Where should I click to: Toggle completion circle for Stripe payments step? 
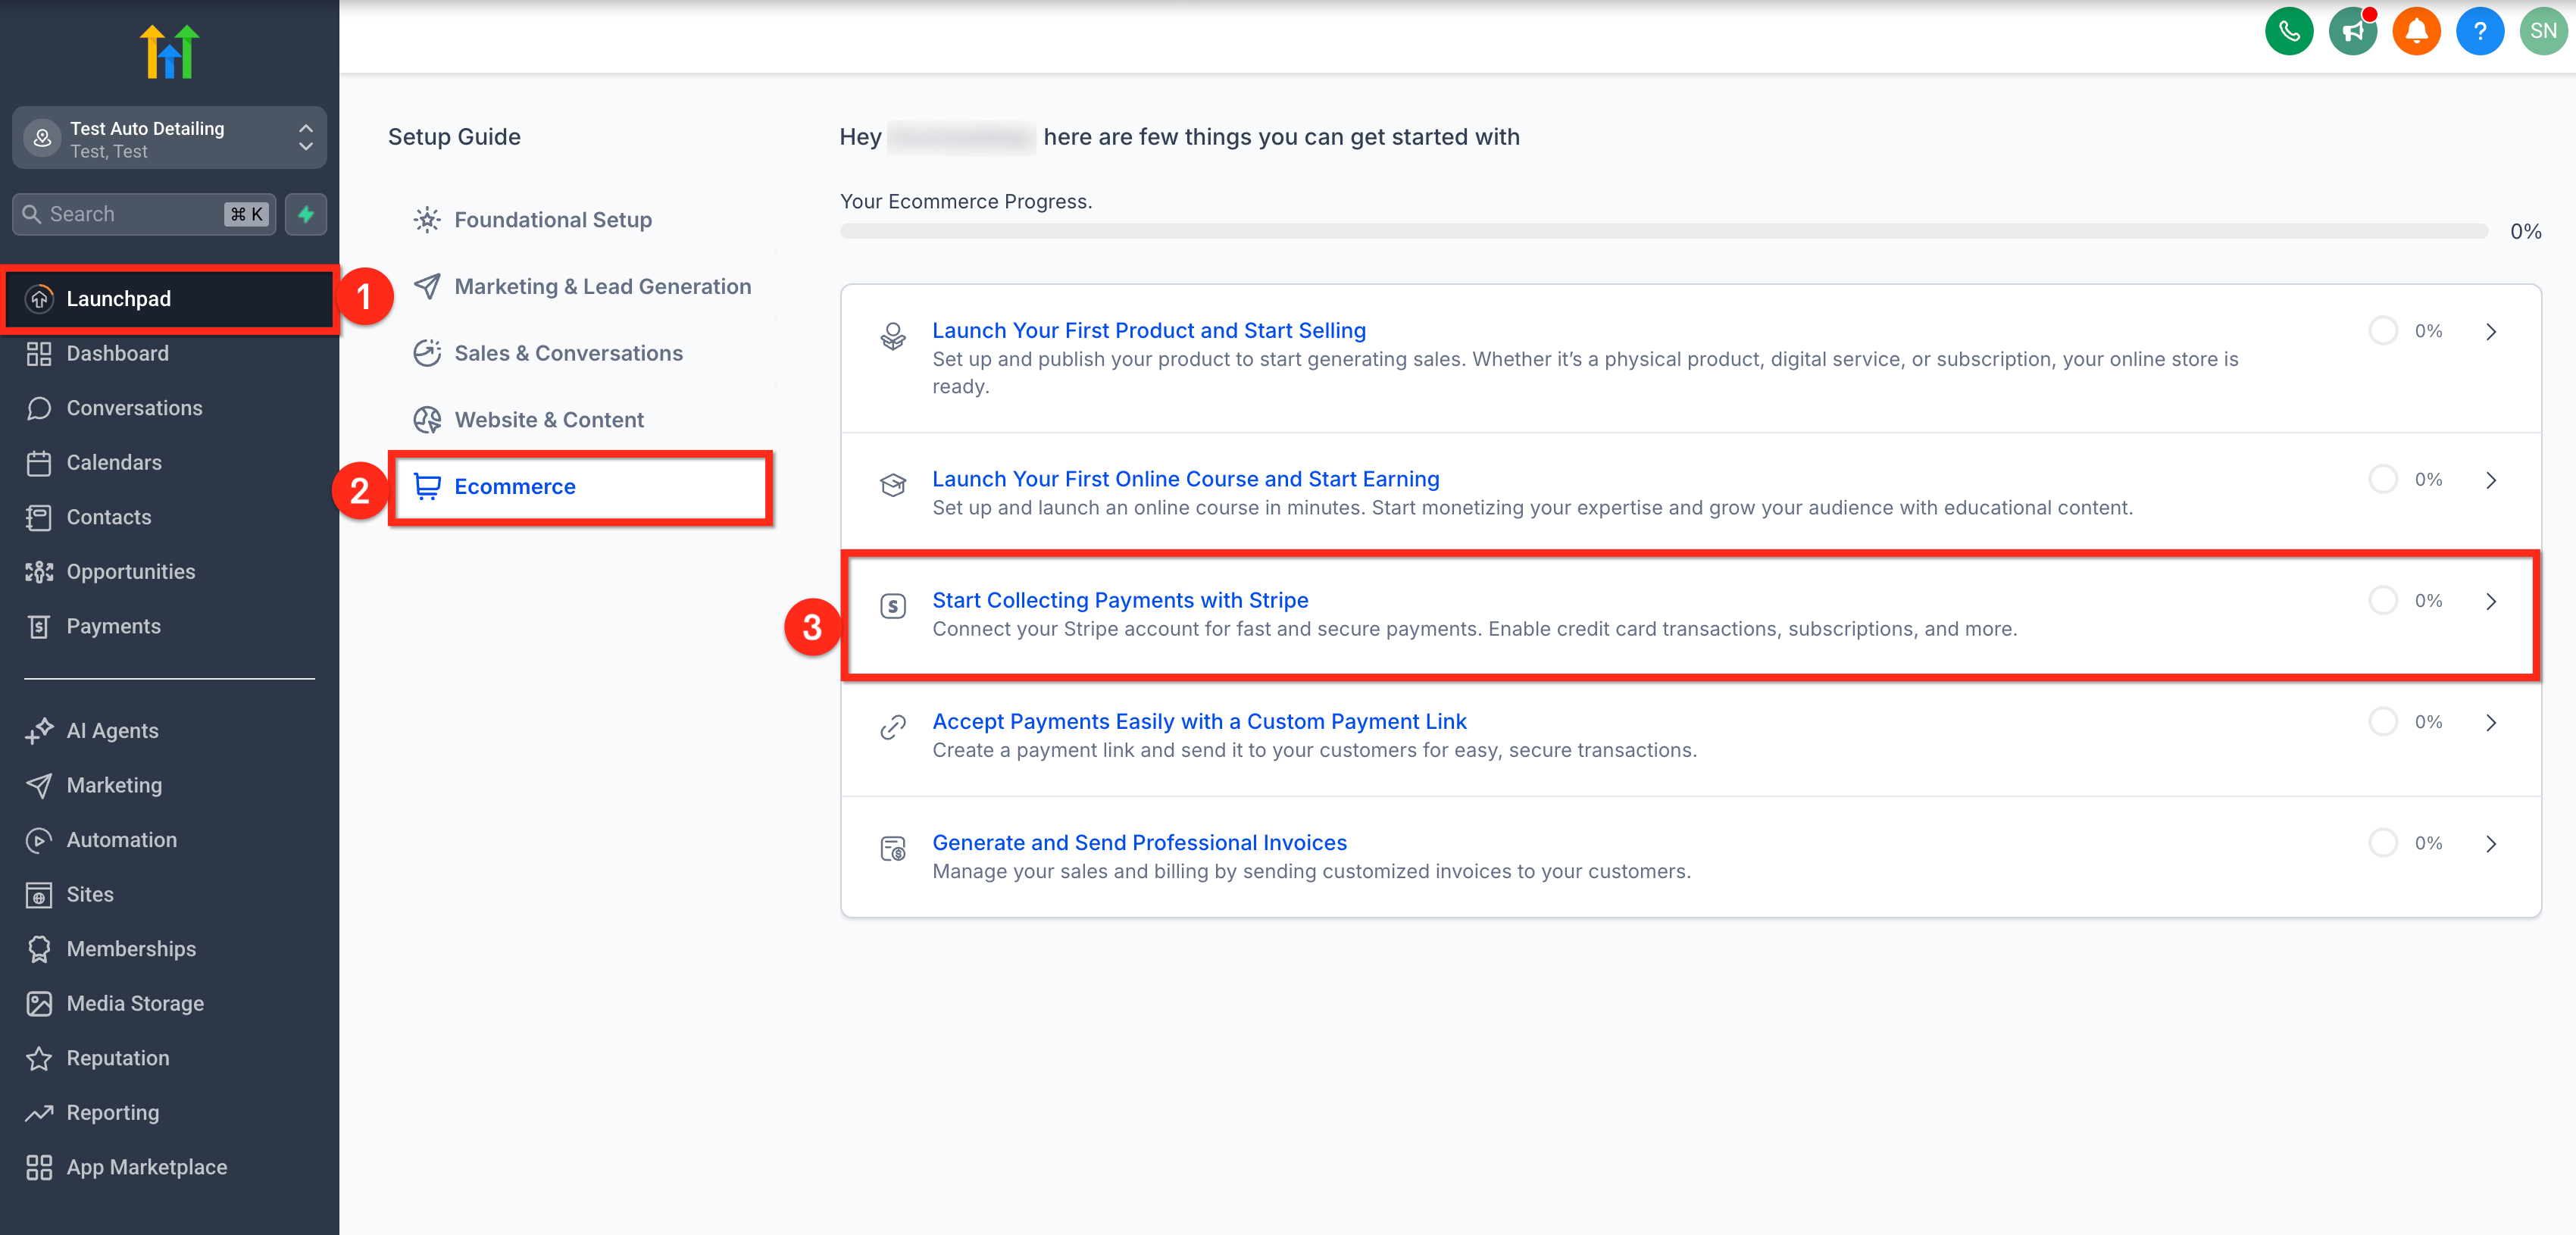pyautogui.click(x=2383, y=600)
